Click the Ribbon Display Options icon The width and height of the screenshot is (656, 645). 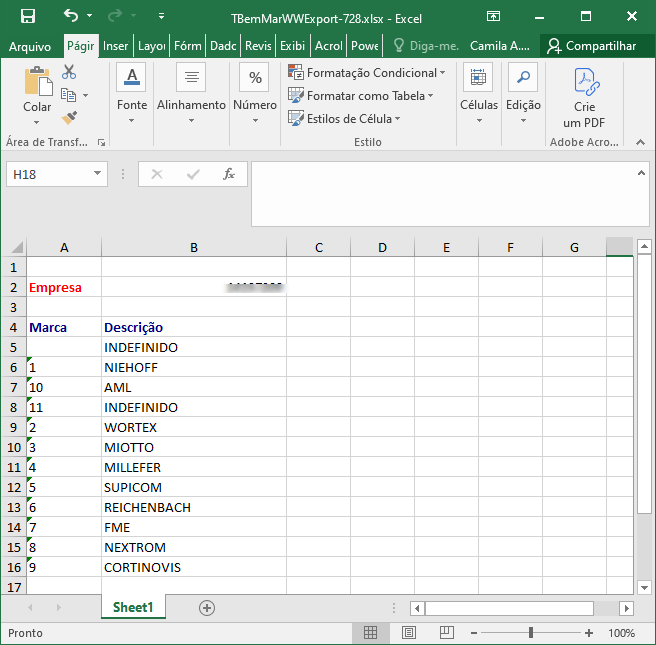point(493,16)
